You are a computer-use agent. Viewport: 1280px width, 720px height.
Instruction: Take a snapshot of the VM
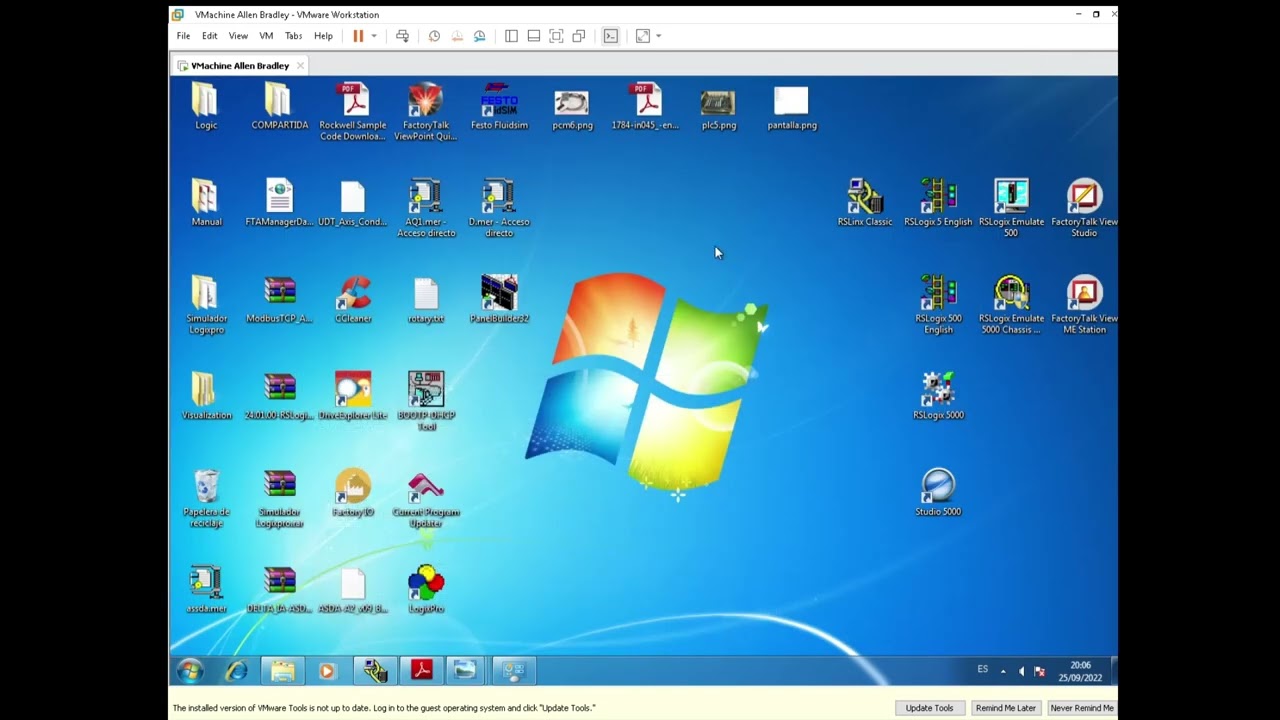tap(434, 36)
